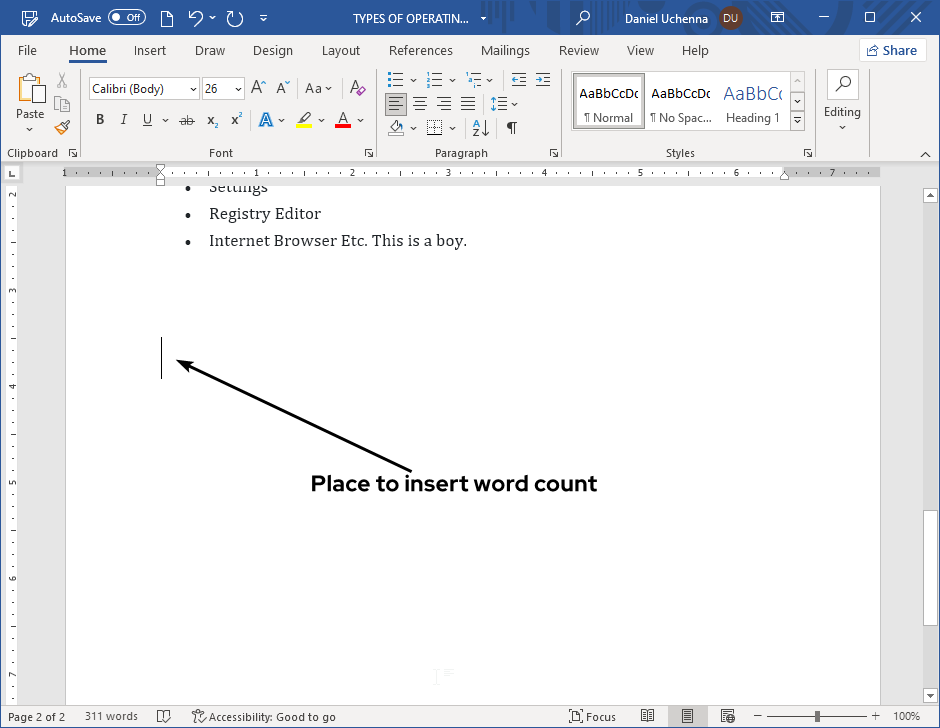Viewport: 940px width, 728px height.
Task: Click the 311 words count in status bar
Action: [x=110, y=716]
